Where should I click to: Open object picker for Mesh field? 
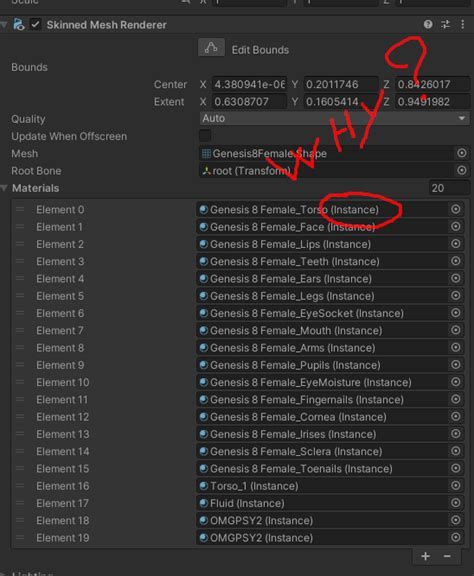click(462, 153)
